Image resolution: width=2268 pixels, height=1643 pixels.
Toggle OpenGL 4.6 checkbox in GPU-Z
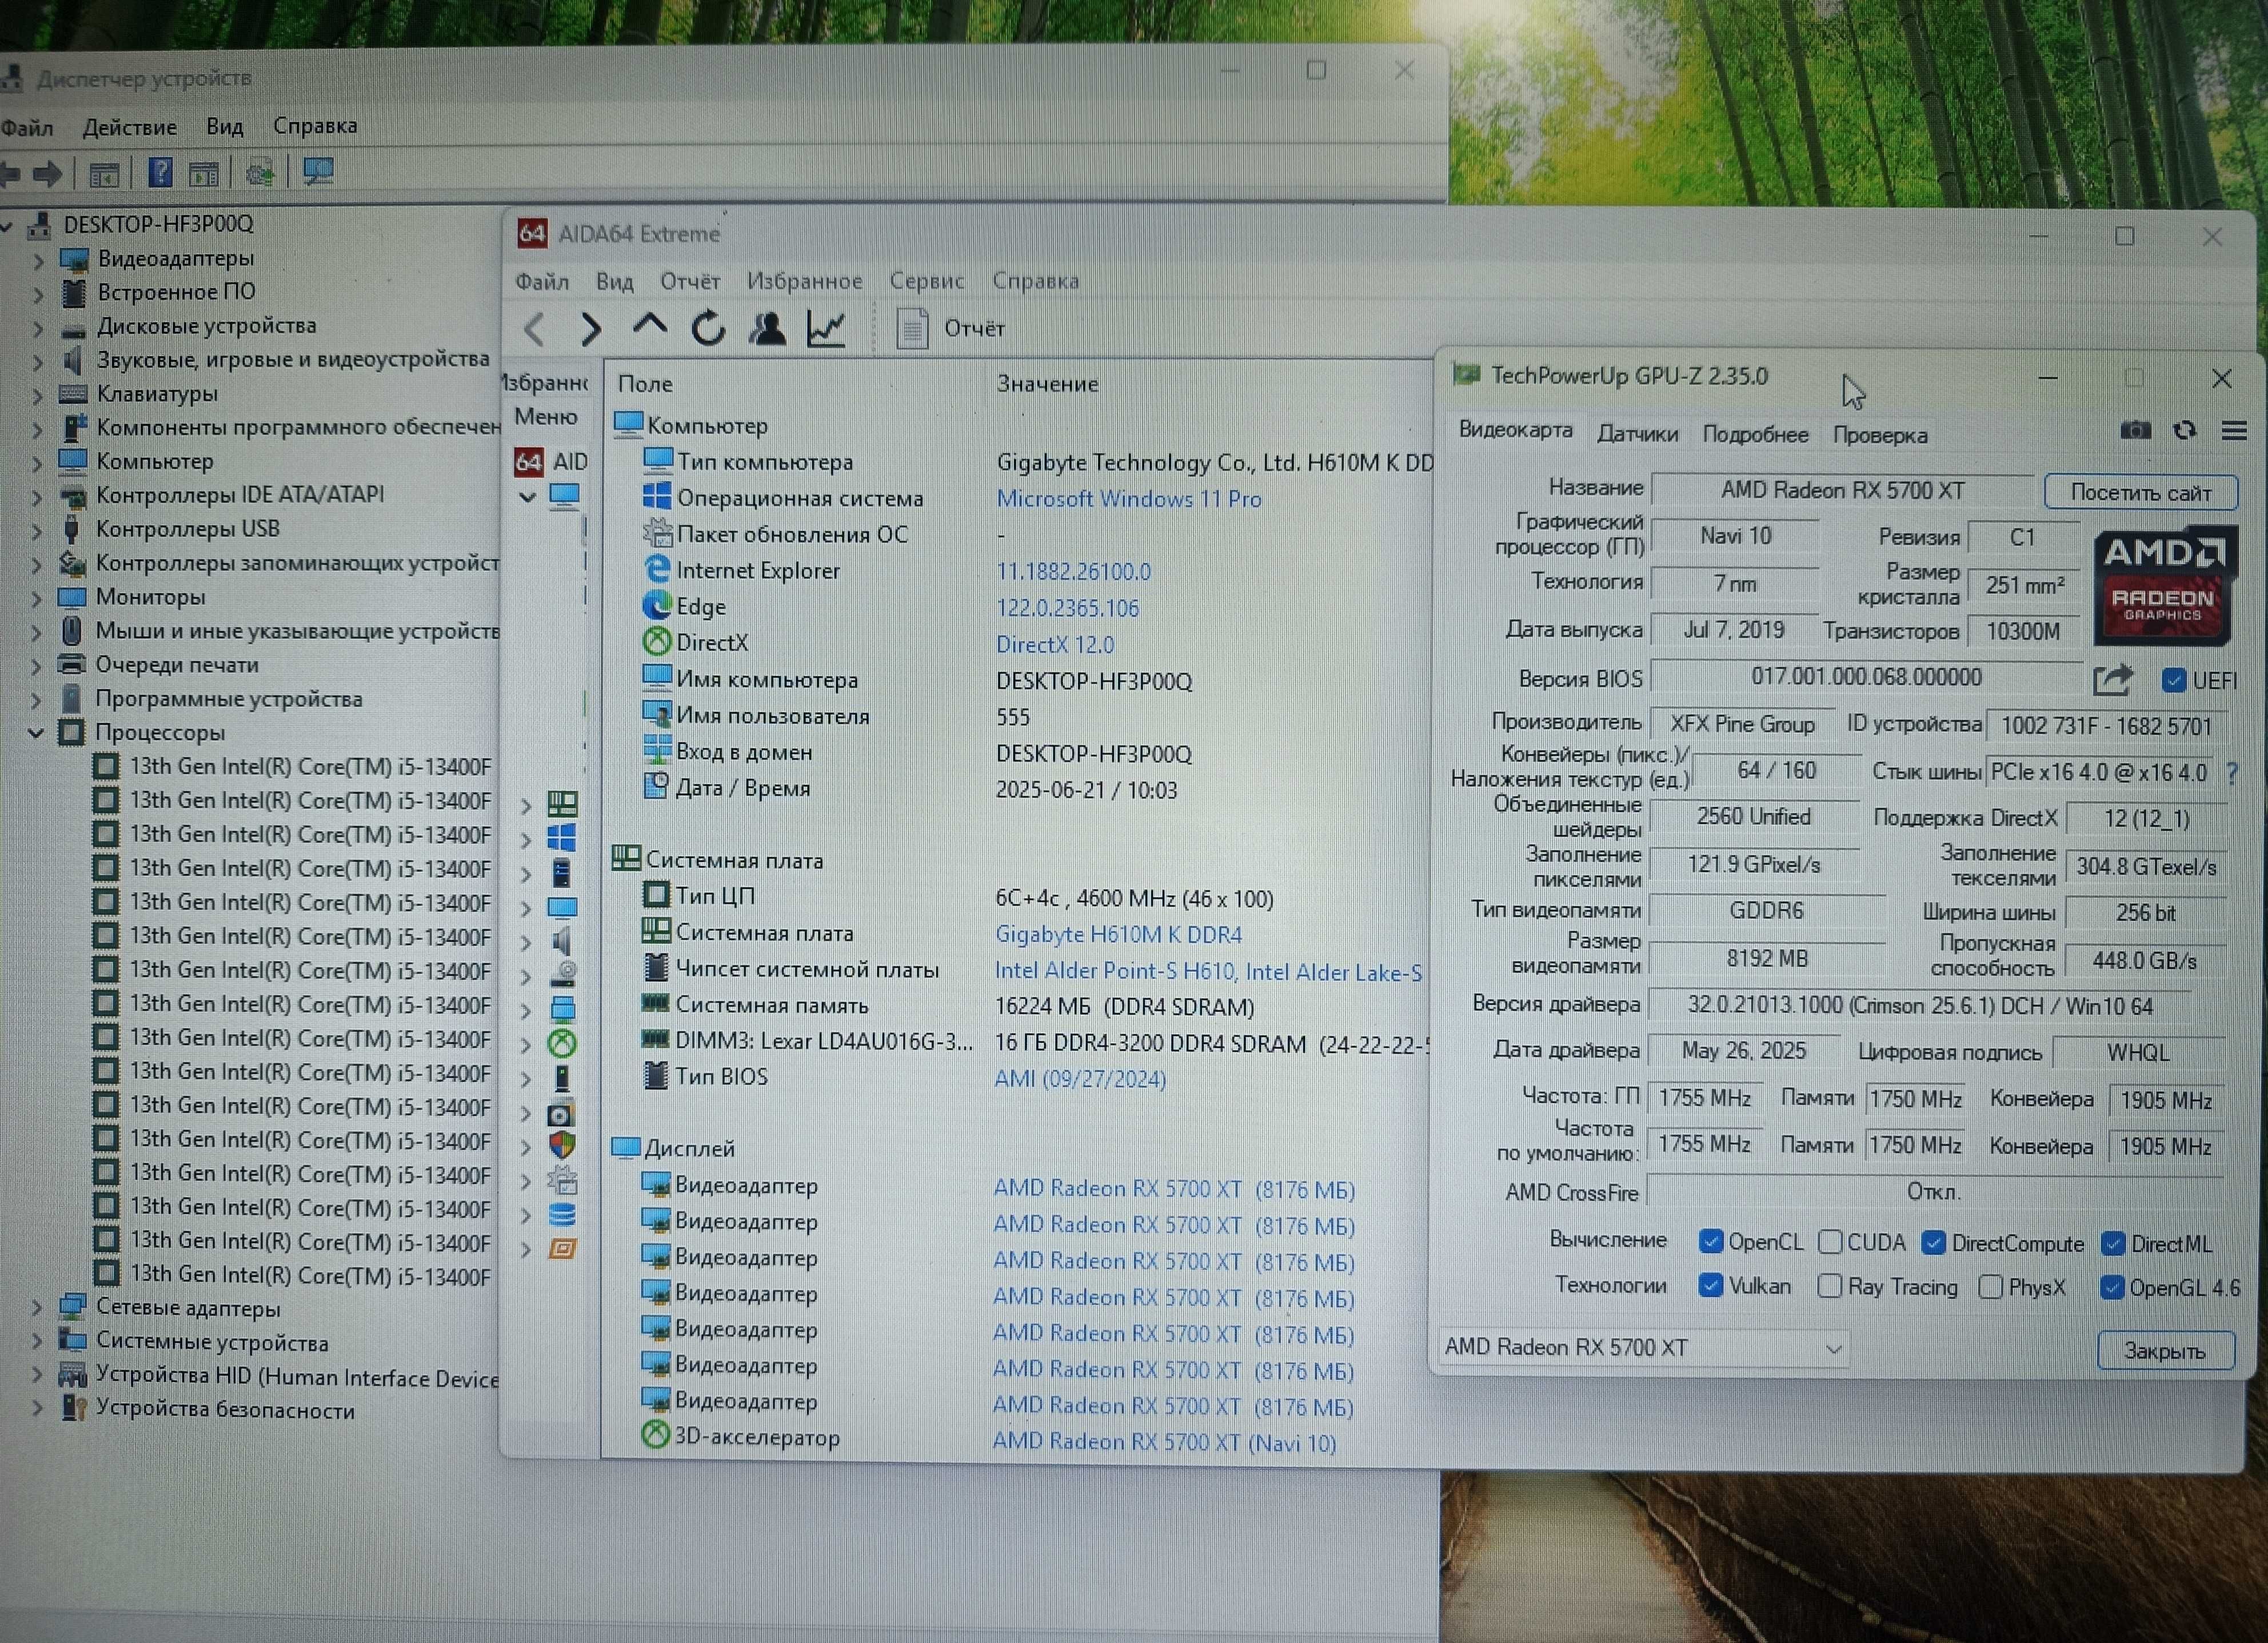[2111, 1287]
